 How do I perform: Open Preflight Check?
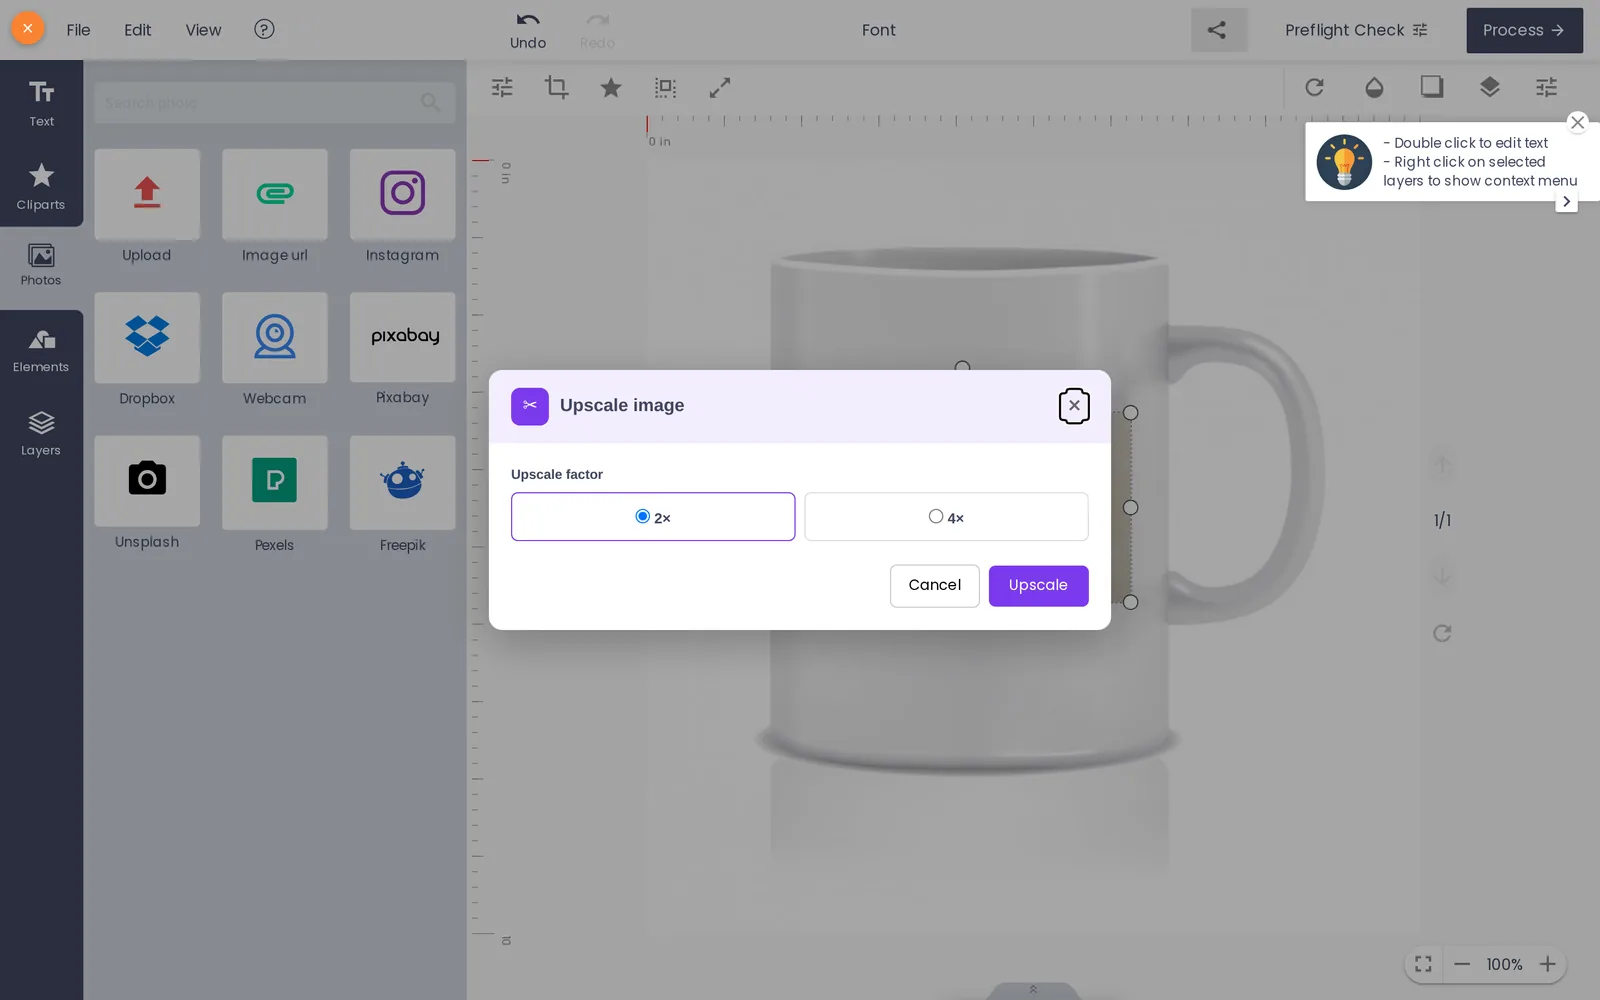pyautogui.click(x=1356, y=30)
